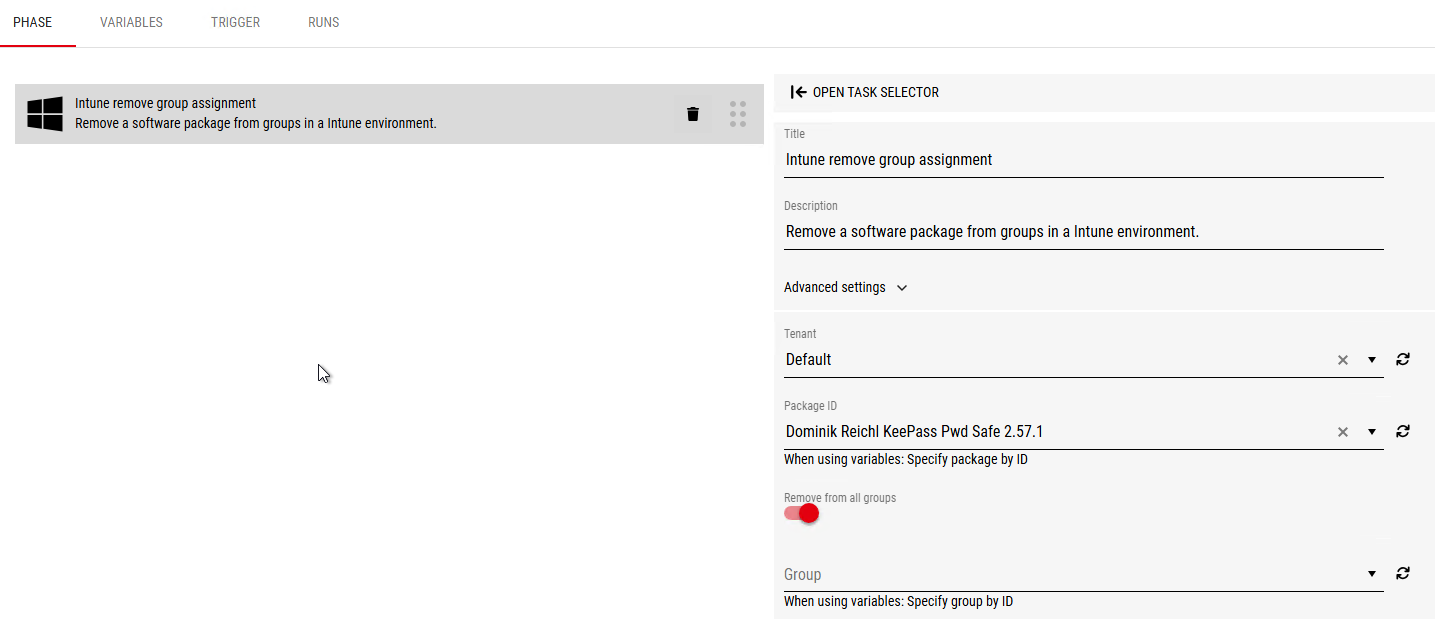Refresh the Package ID list
This screenshot has width=1435, height=619.
pyautogui.click(x=1403, y=431)
